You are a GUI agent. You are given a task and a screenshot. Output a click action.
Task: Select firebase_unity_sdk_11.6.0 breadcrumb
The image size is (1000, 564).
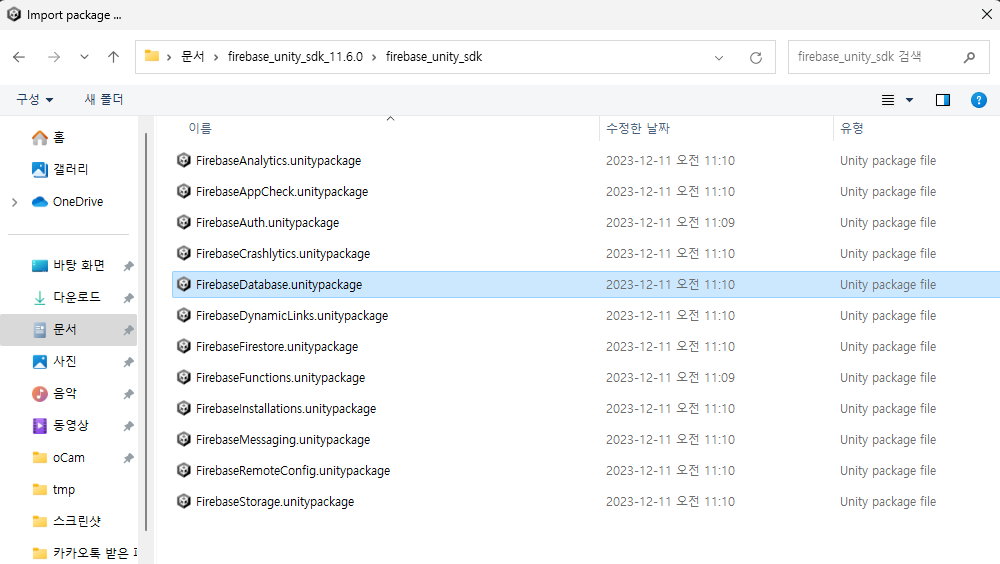[295, 57]
